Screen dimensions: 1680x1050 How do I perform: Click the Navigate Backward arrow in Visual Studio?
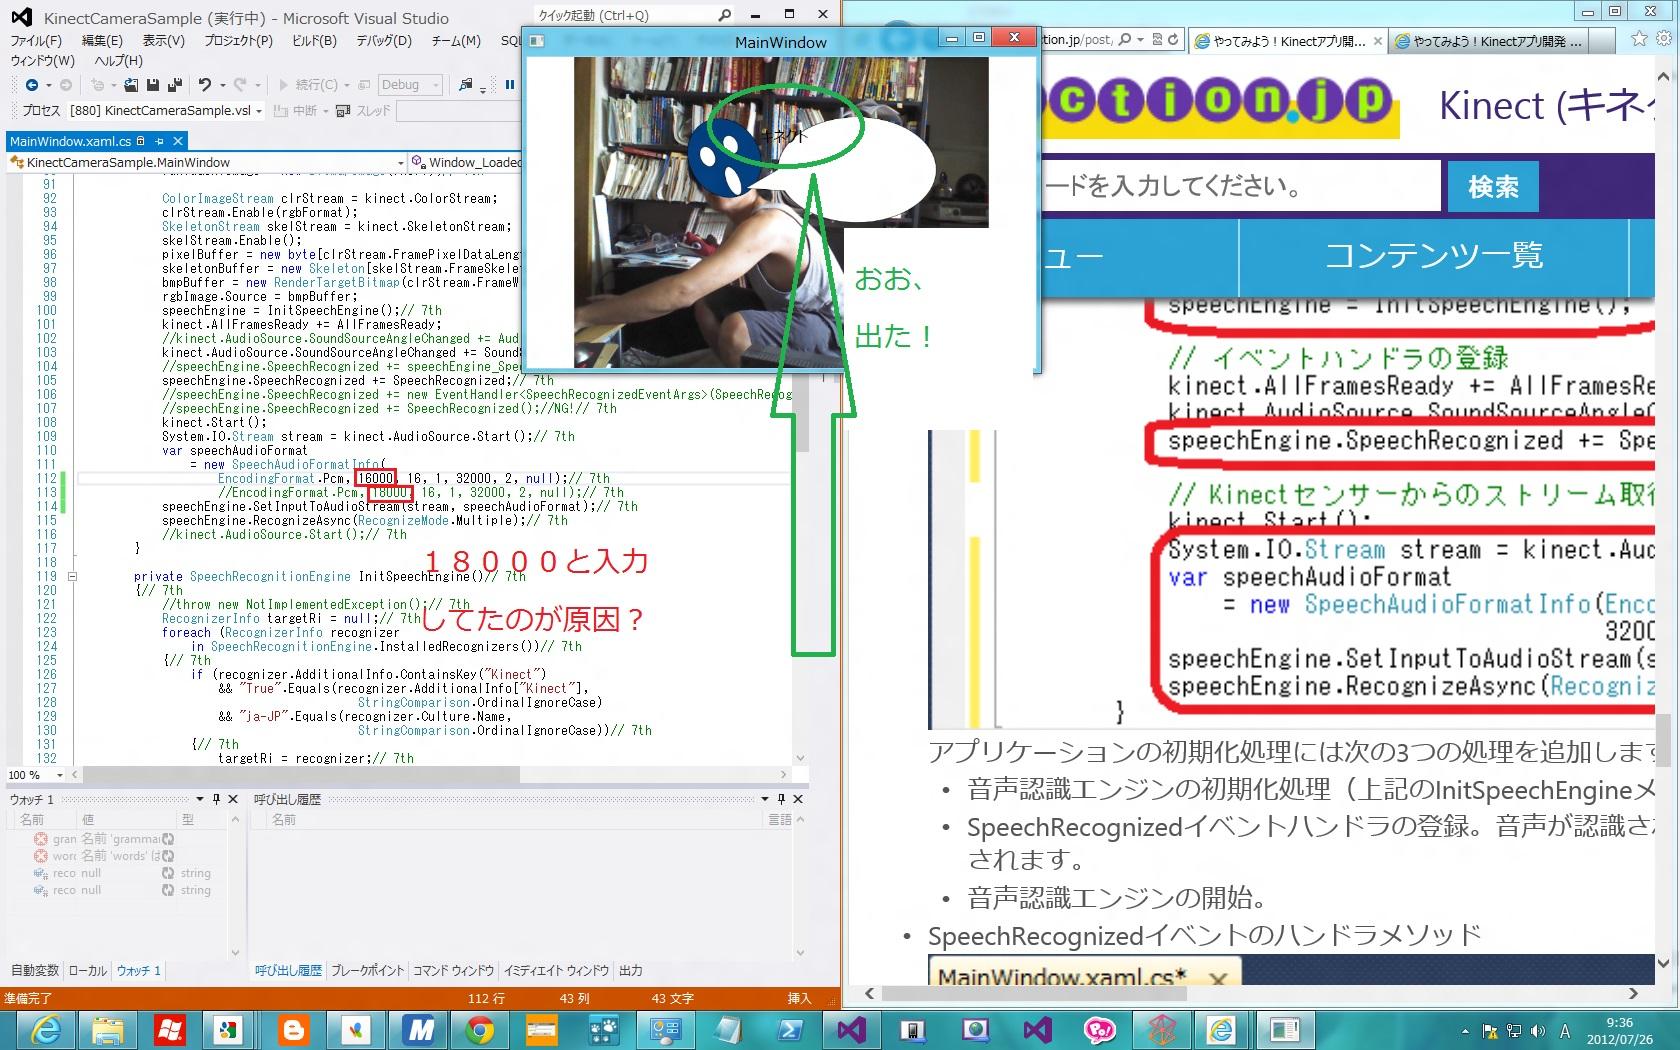point(32,85)
